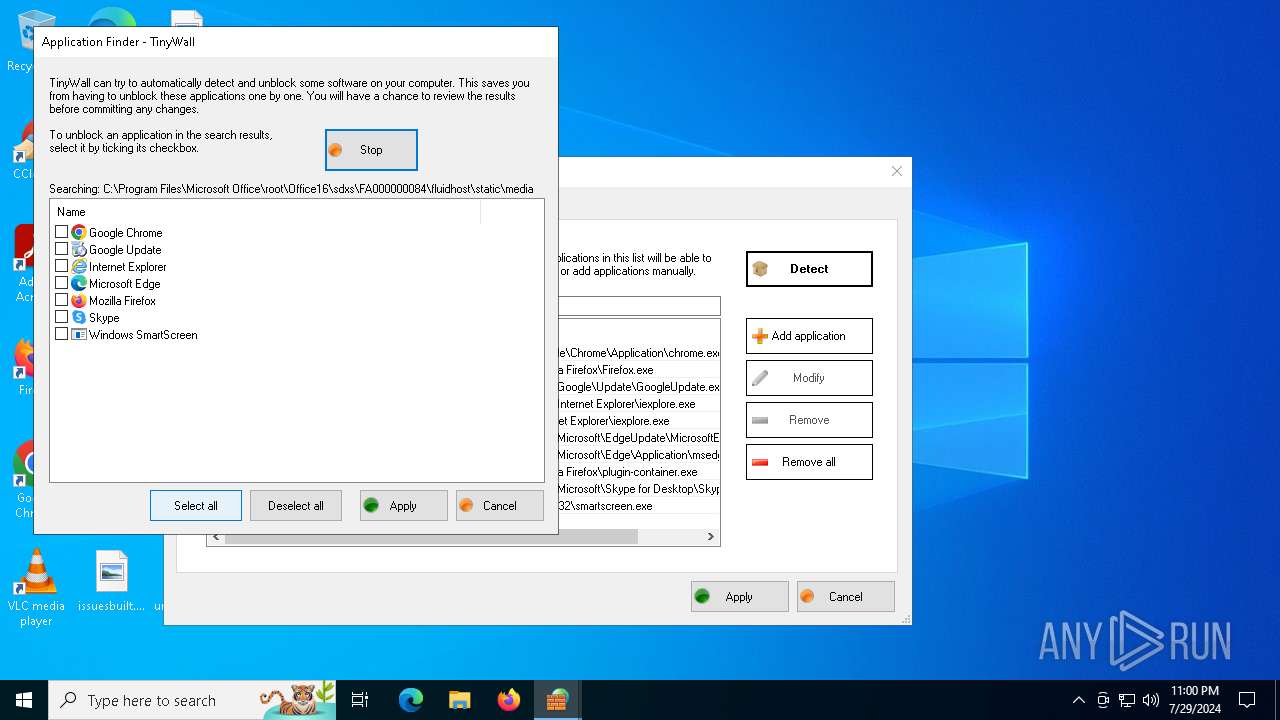Click Add application in back window
The width and height of the screenshot is (1280, 720).
pyautogui.click(x=809, y=336)
